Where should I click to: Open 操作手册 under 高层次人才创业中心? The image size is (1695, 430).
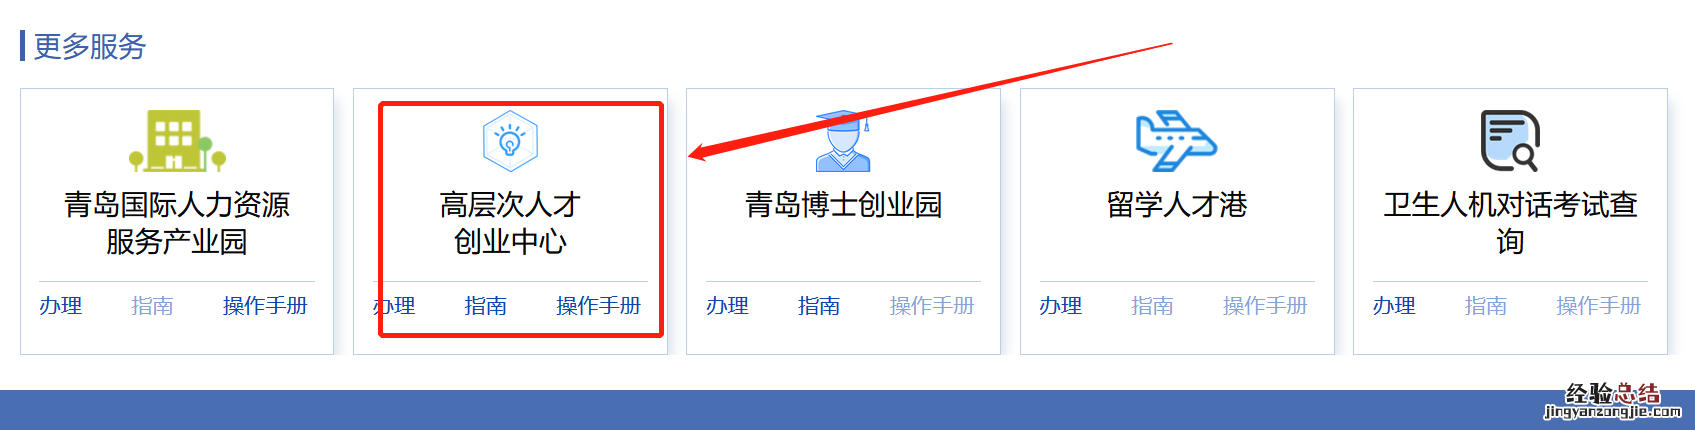[598, 306]
